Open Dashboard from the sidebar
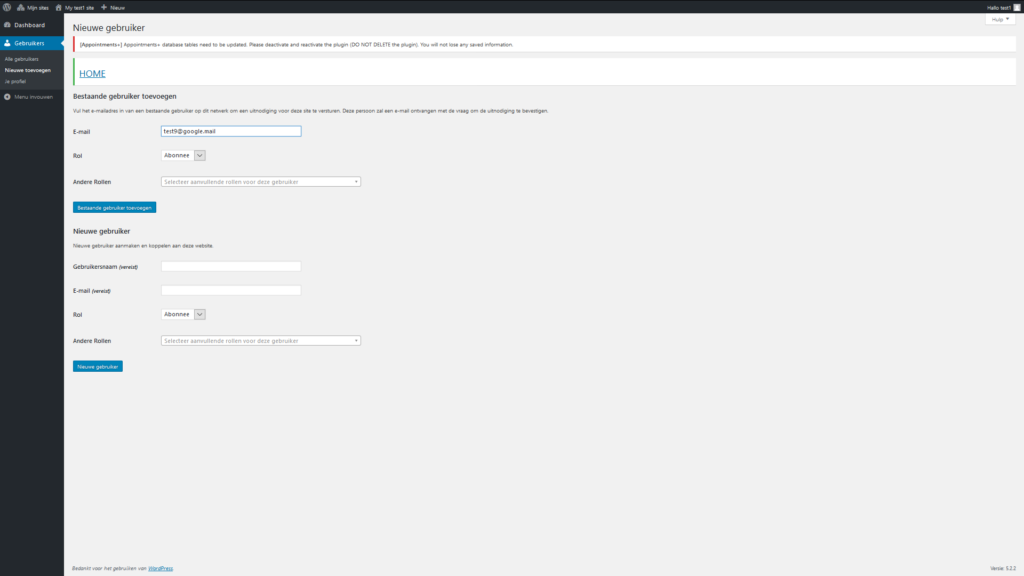1024x576 pixels. point(29,25)
